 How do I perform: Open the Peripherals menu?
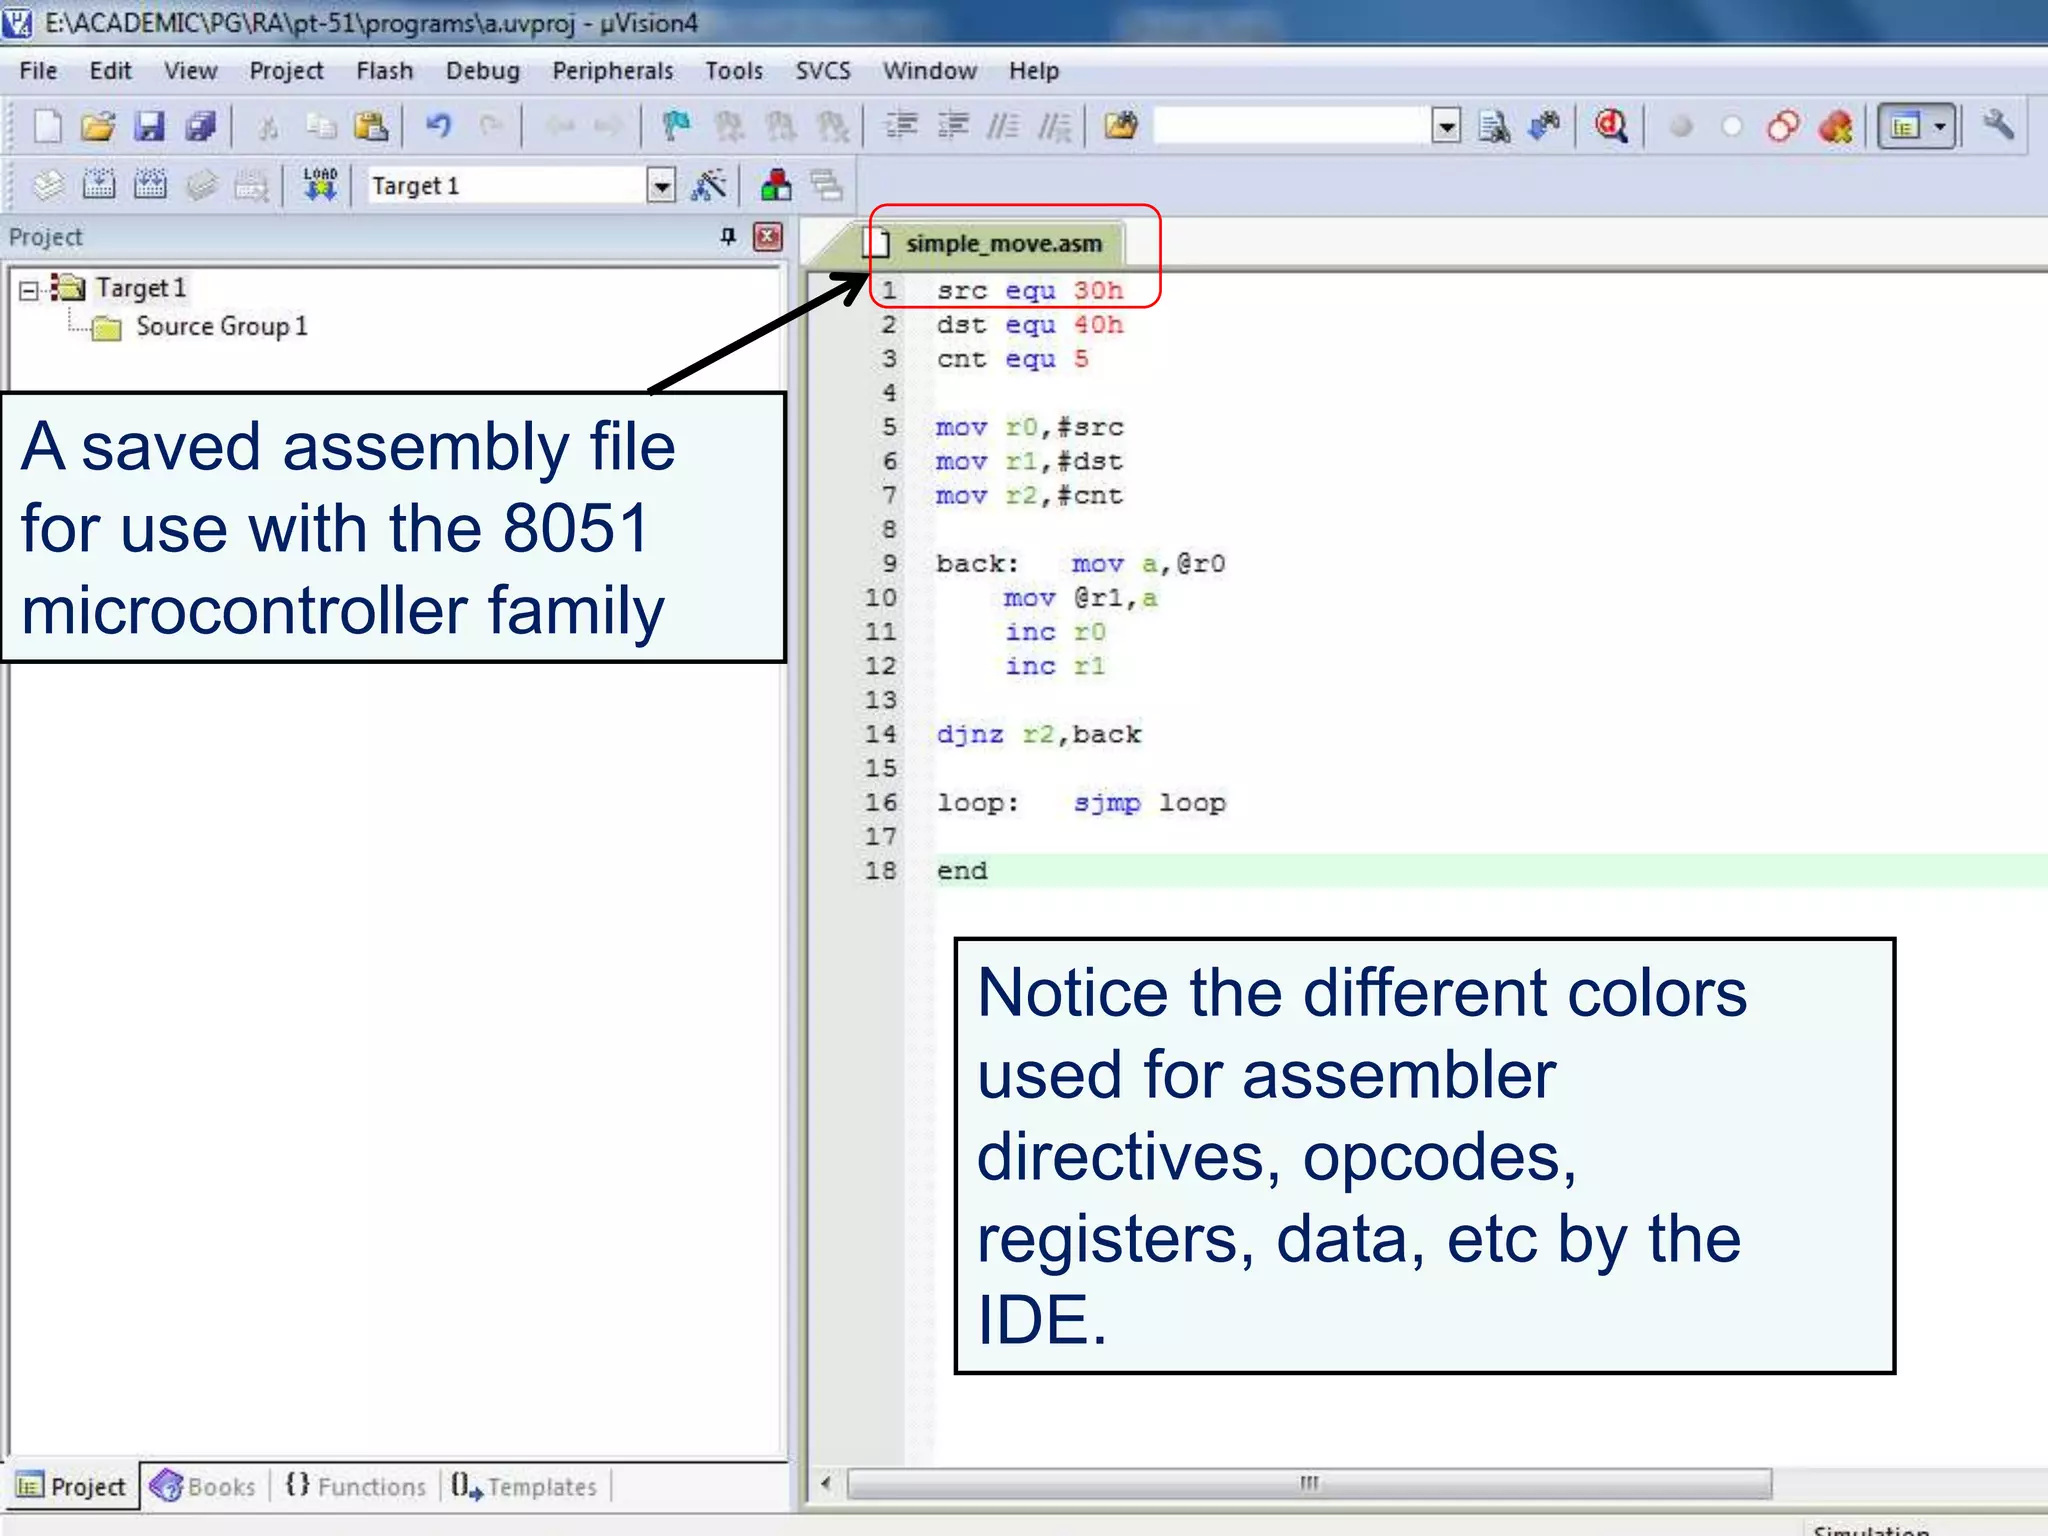[612, 71]
